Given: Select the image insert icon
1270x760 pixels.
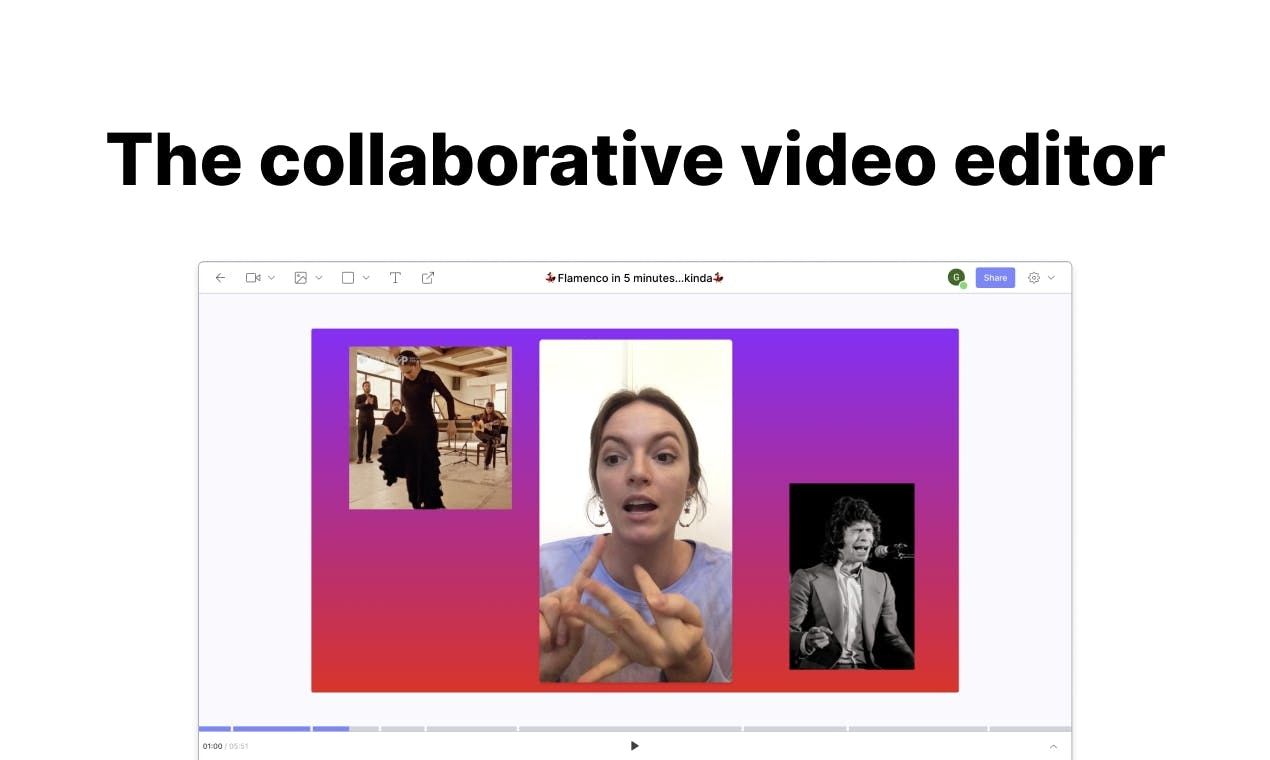Looking at the screenshot, I should (300, 278).
